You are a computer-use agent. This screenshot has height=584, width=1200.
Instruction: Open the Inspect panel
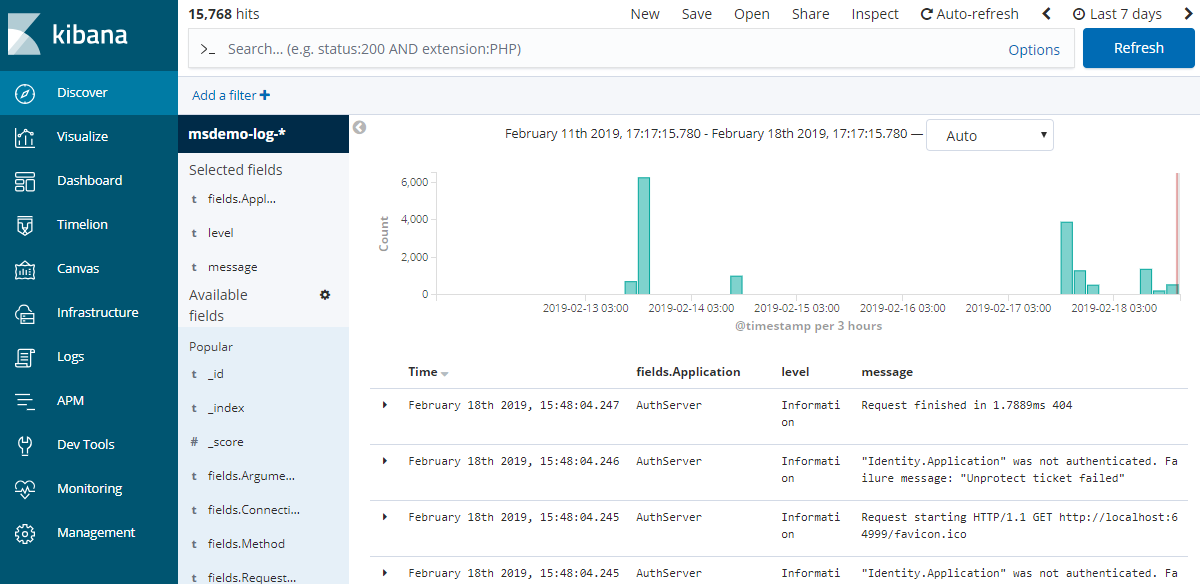coord(875,13)
